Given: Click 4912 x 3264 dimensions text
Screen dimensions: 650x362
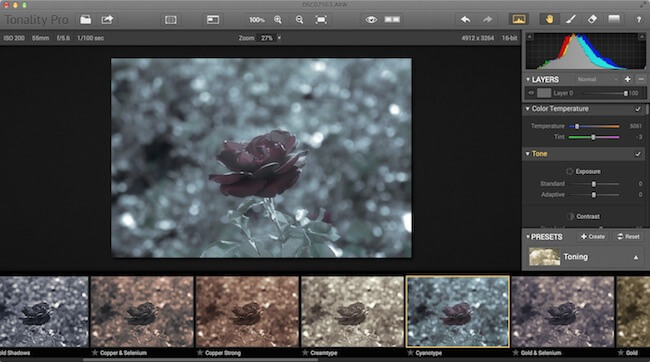Looking at the screenshot, I should click(x=478, y=38).
